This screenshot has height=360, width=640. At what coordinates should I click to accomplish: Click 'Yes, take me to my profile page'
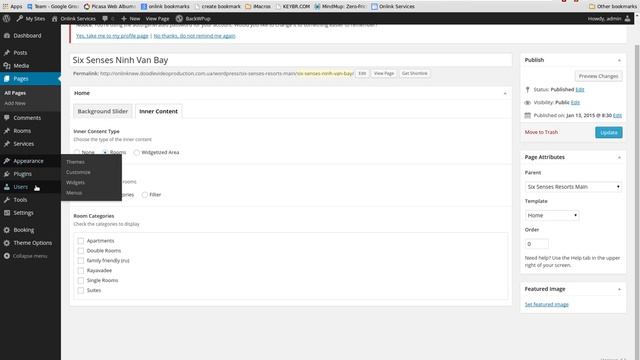coord(112,36)
